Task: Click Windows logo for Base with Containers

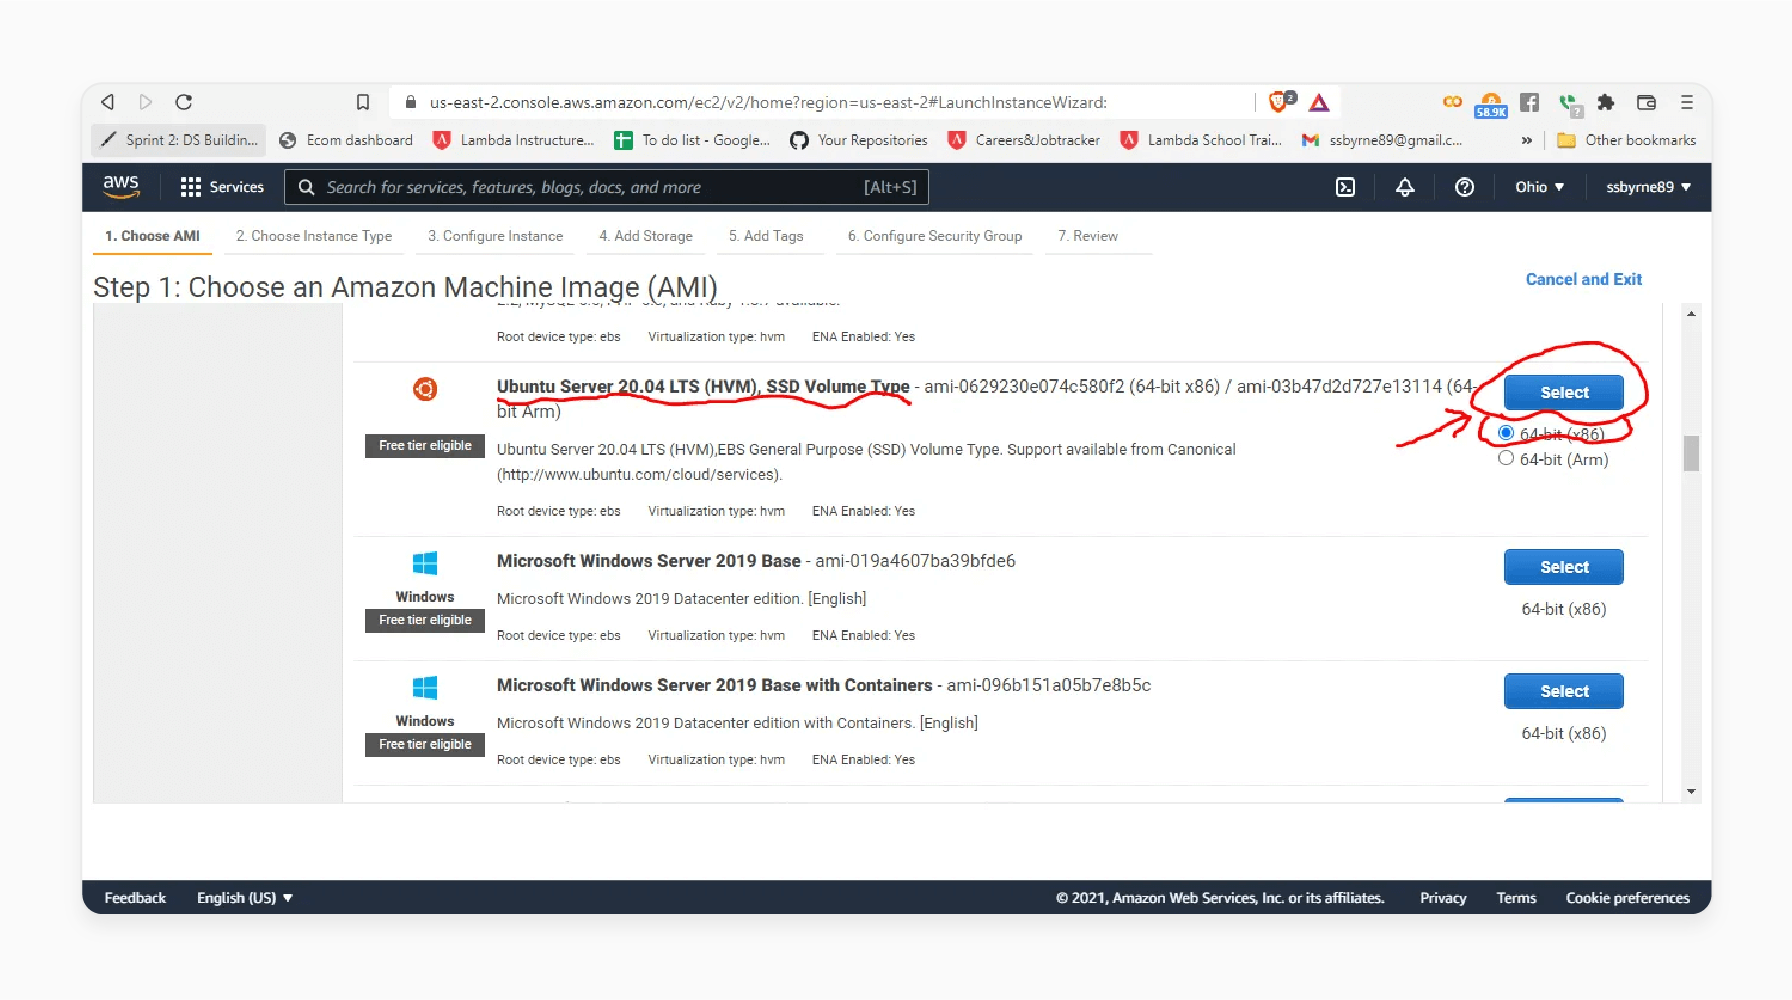Action: (425, 687)
